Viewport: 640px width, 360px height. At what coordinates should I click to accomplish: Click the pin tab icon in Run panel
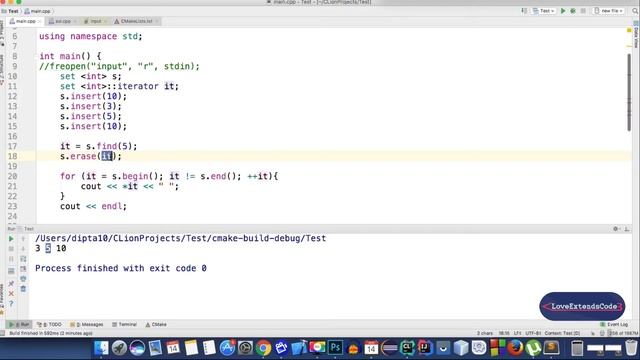11,284
